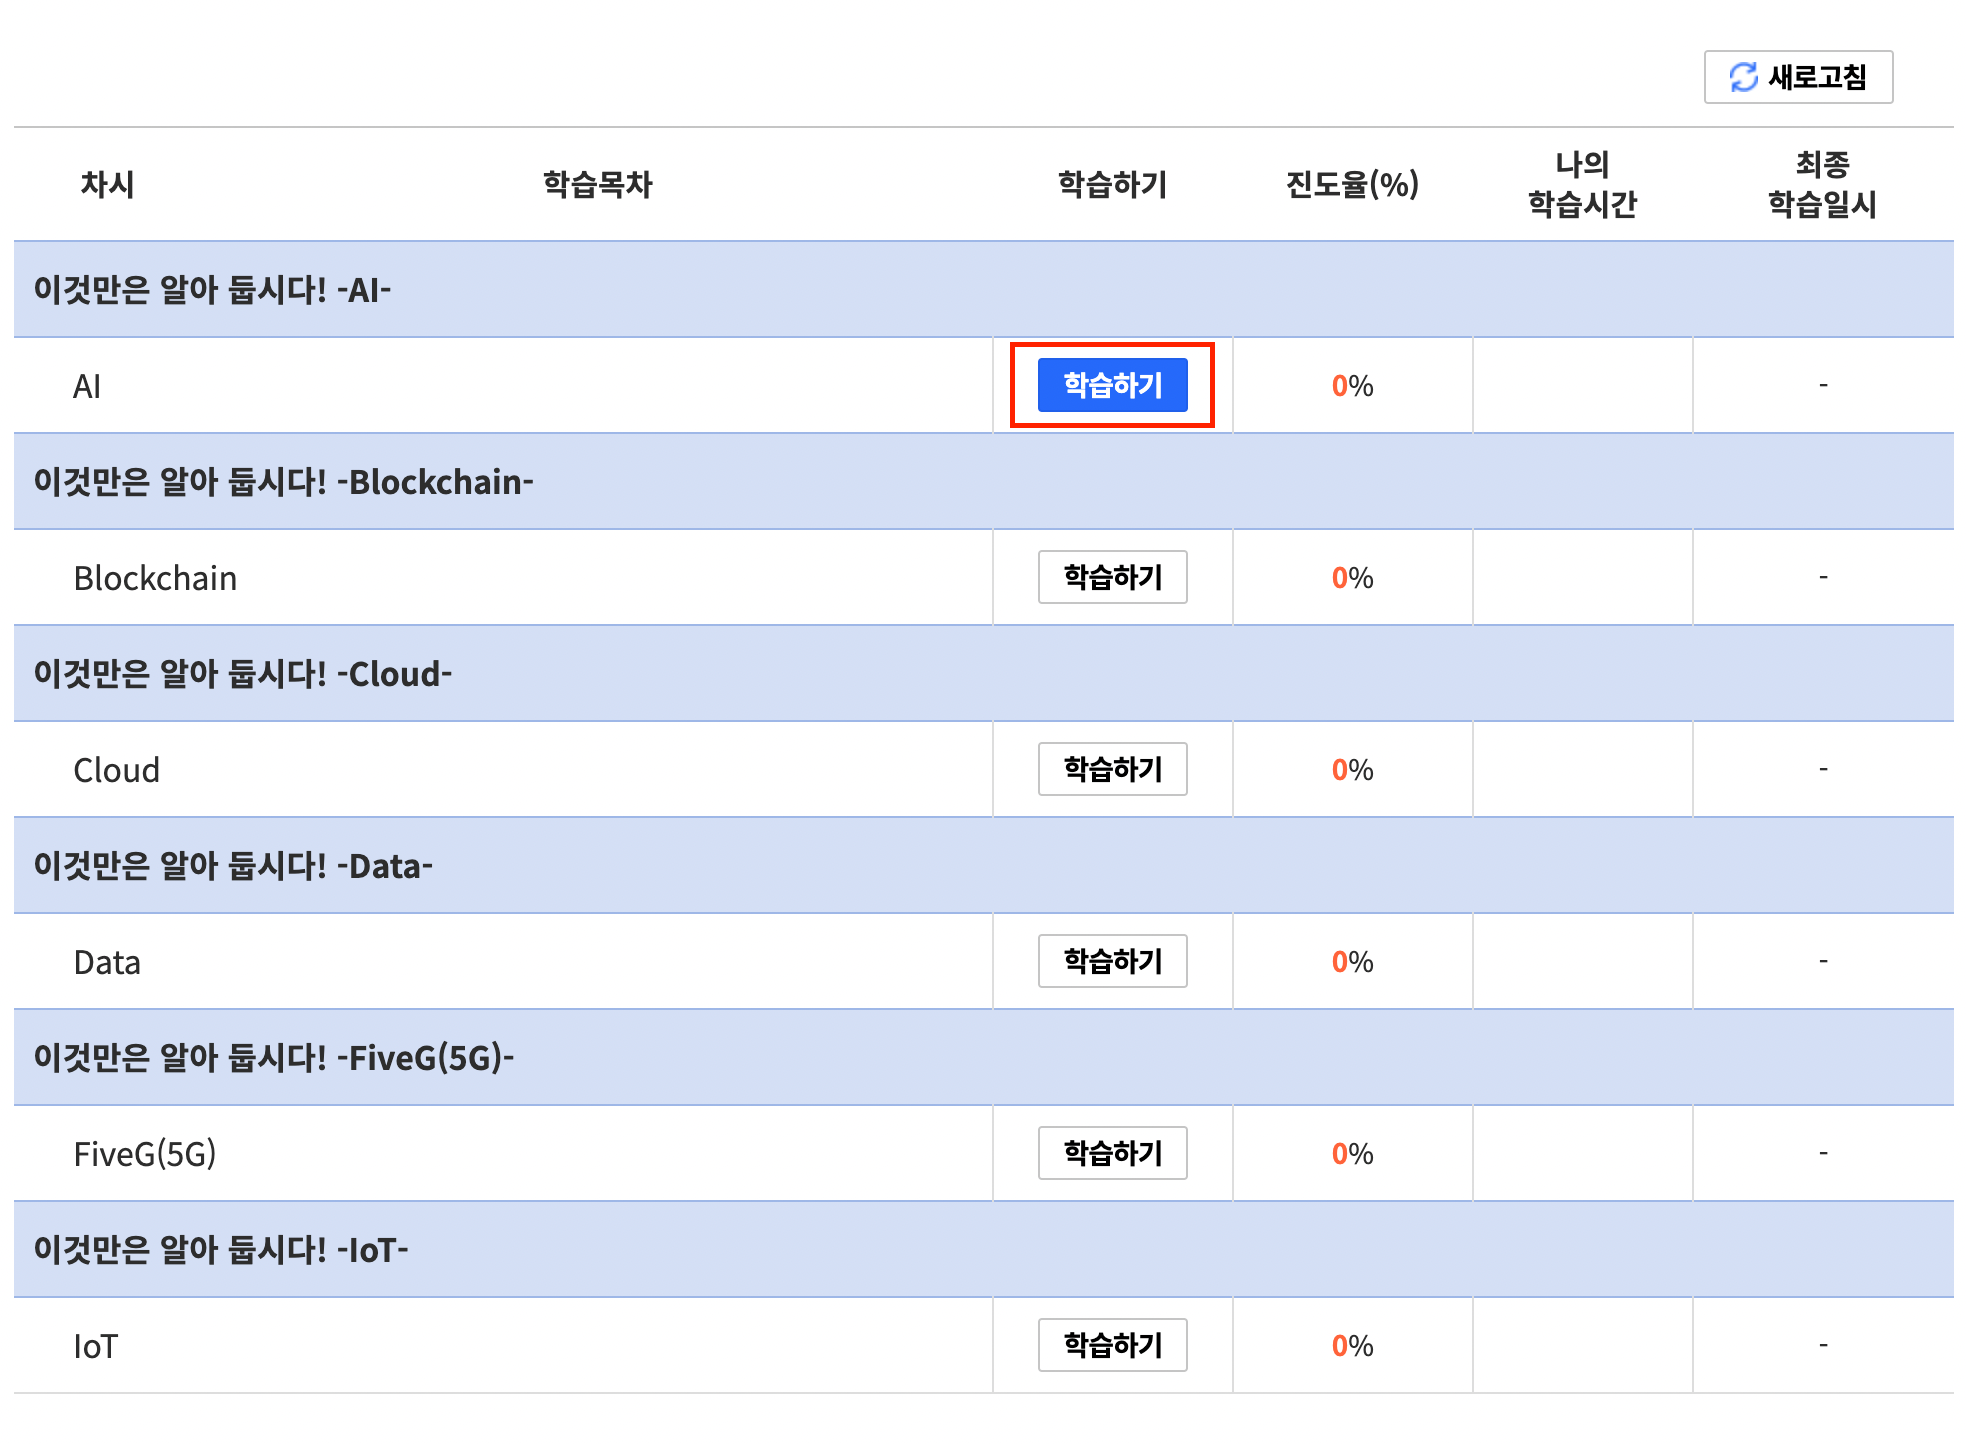
Task: Select the -Blockchain- section header row
Action: point(284,482)
